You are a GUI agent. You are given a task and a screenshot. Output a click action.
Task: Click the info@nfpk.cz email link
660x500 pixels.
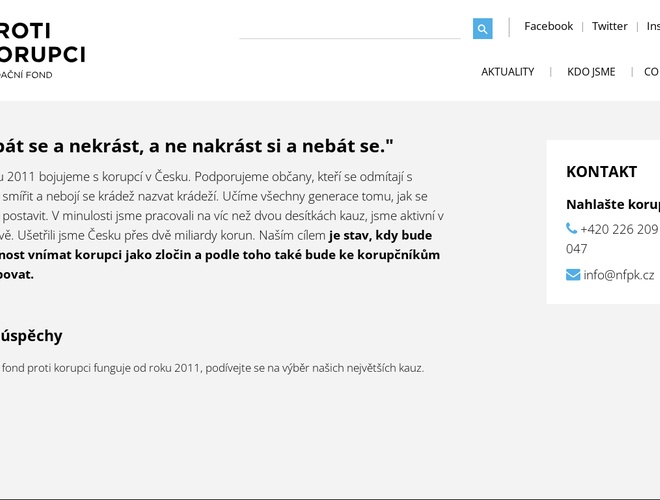pos(619,275)
